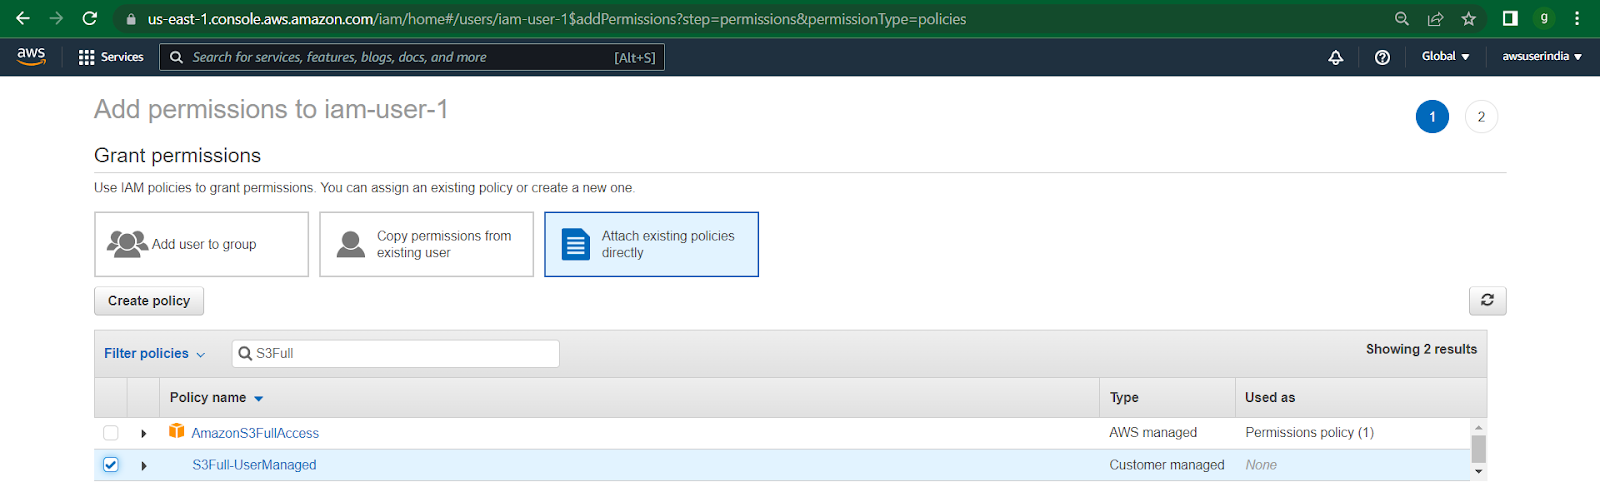Image resolution: width=1600 pixels, height=482 pixels.
Task: Click the browser address bar URL
Action: pos(557,19)
